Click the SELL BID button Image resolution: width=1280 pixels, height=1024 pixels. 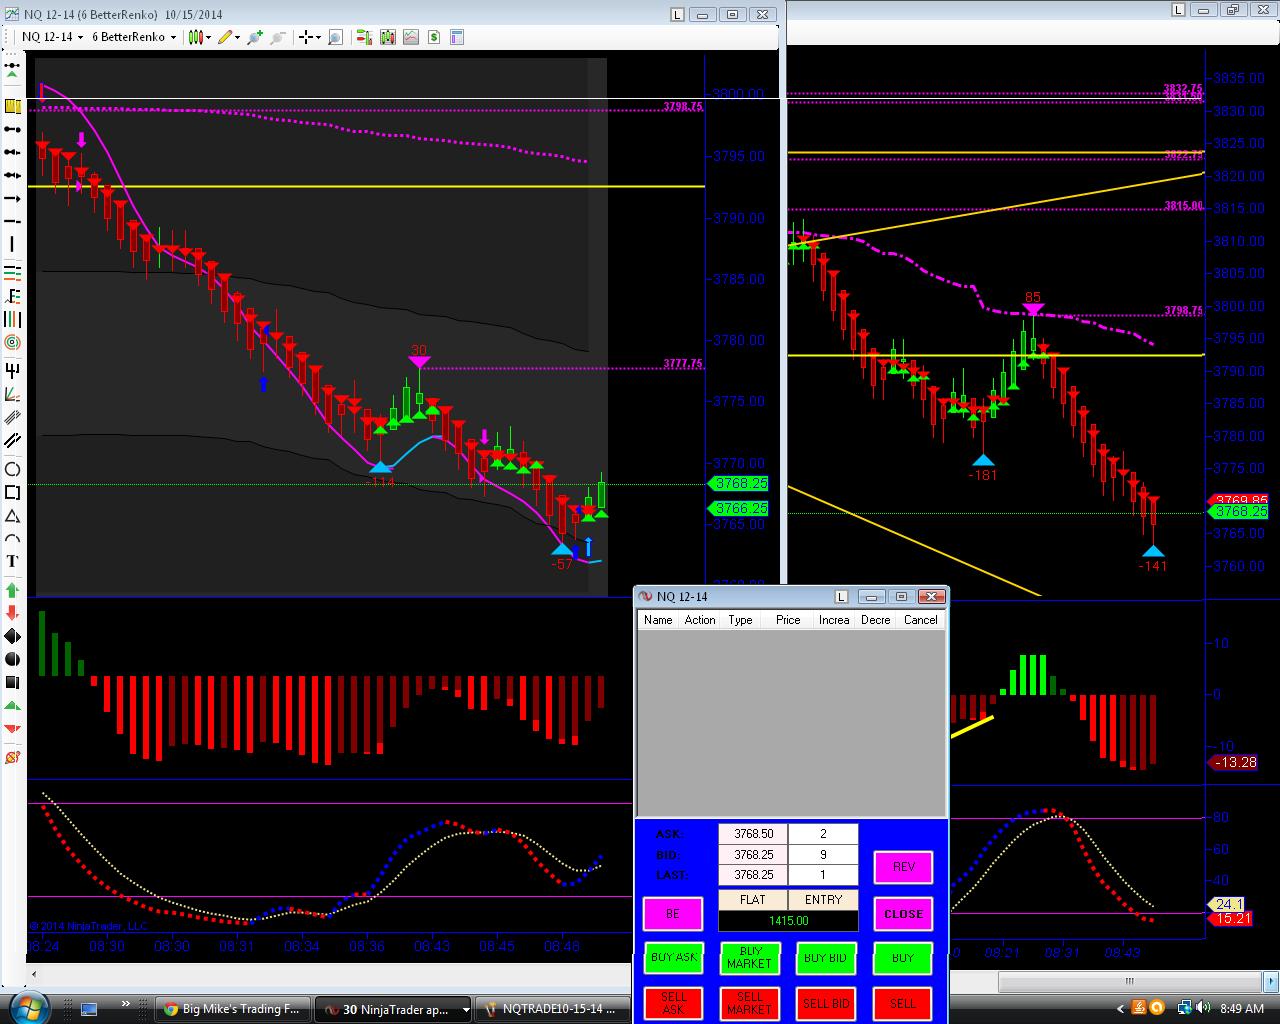tap(826, 1003)
